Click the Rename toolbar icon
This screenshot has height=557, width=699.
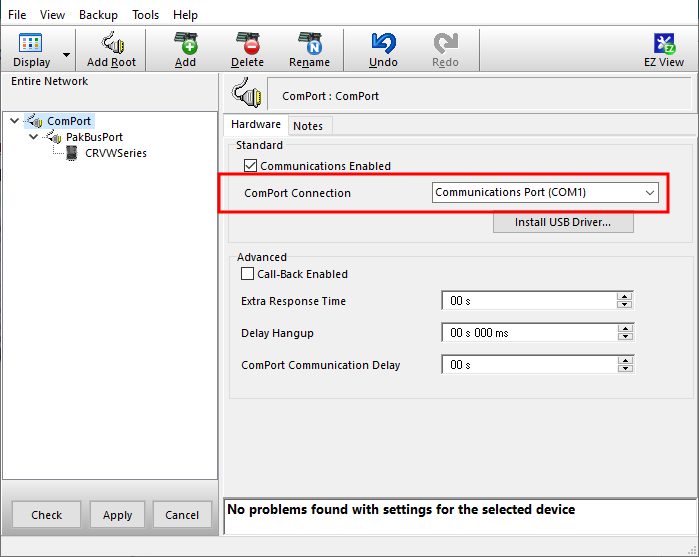pos(309,44)
